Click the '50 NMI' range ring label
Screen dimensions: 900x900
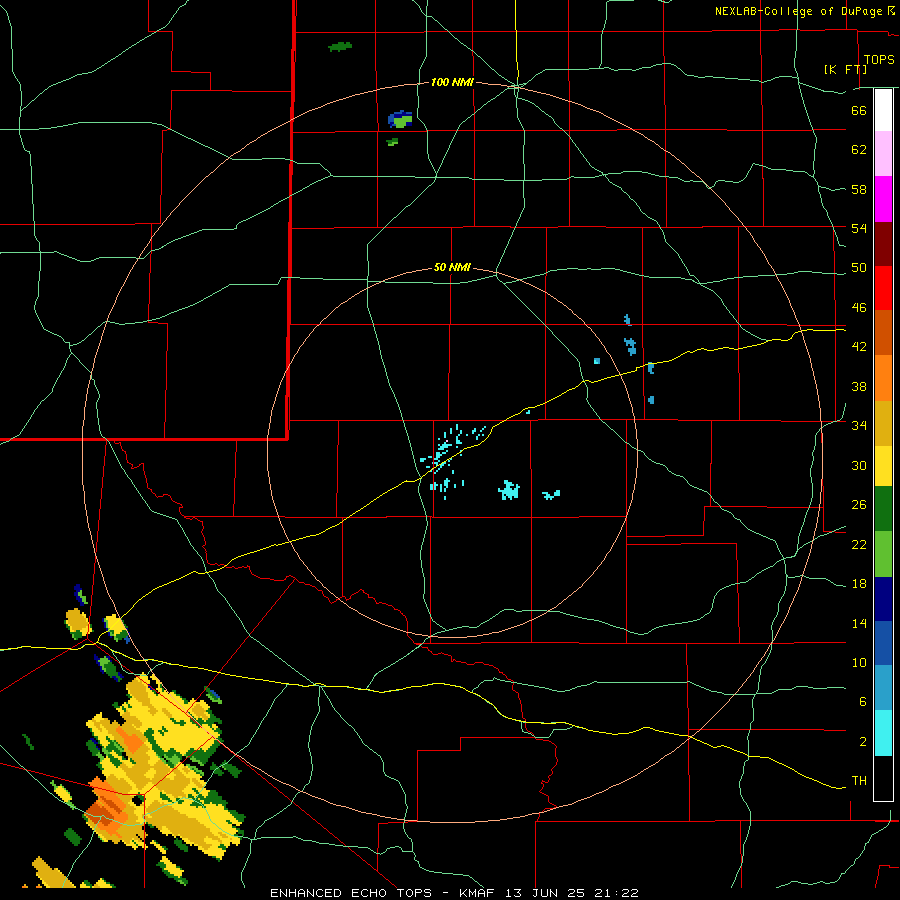click(452, 267)
